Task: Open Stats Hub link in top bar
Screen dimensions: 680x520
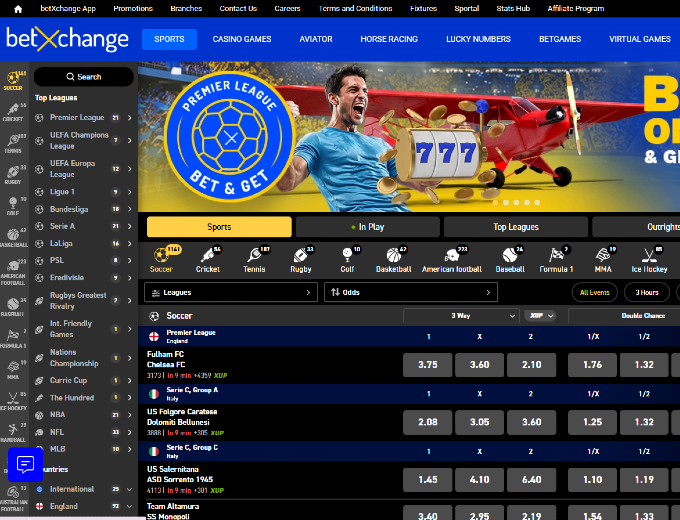Action: [513, 9]
